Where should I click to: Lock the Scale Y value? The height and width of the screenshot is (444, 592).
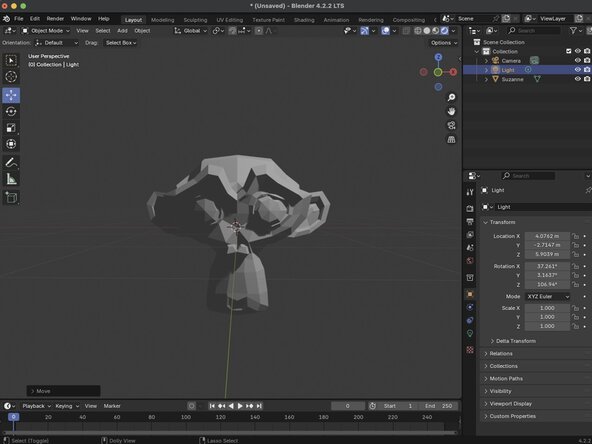(x=575, y=317)
